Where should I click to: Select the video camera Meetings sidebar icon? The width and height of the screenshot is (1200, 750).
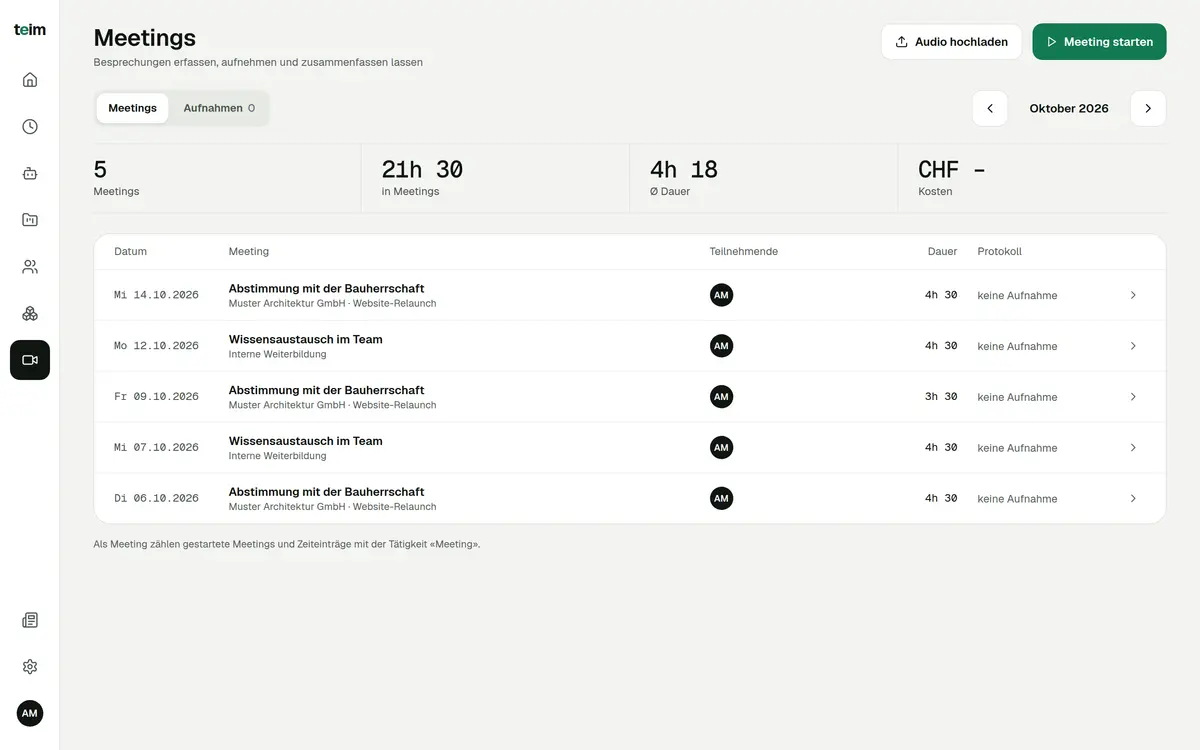[30, 360]
